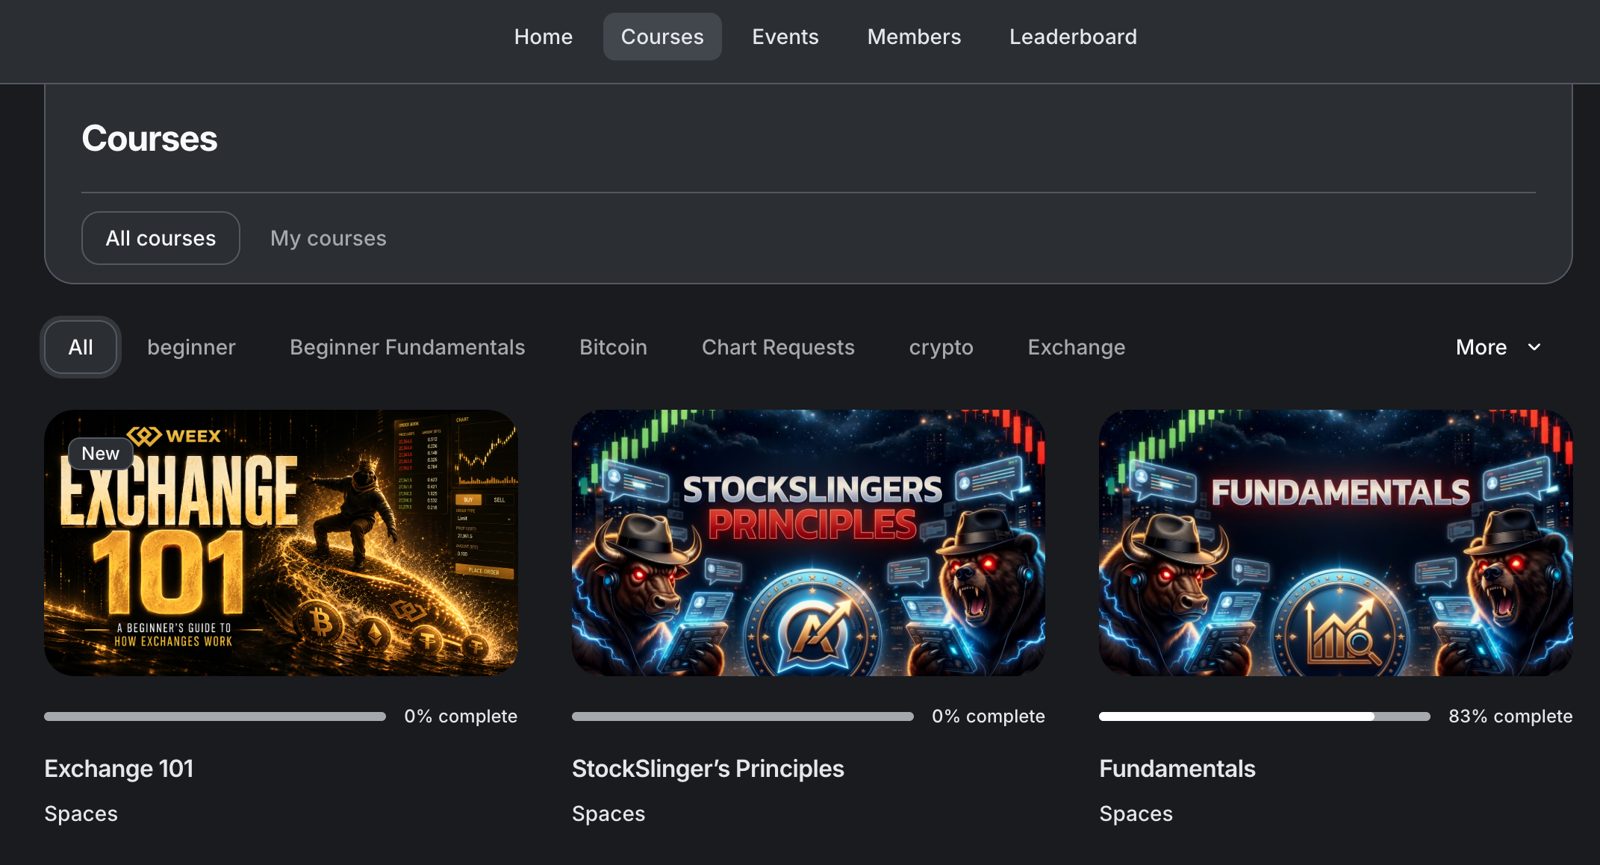Open the Home tab in top navigation
This screenshot has height=865, width=1600.
(x=543, y=37)
